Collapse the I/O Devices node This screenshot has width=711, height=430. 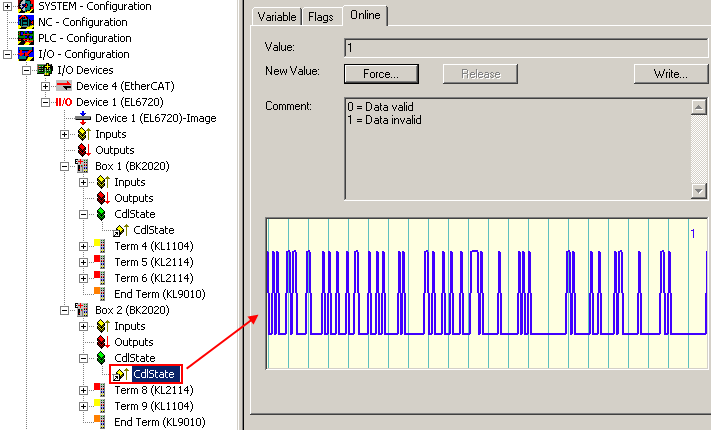[x=26, y=70]
